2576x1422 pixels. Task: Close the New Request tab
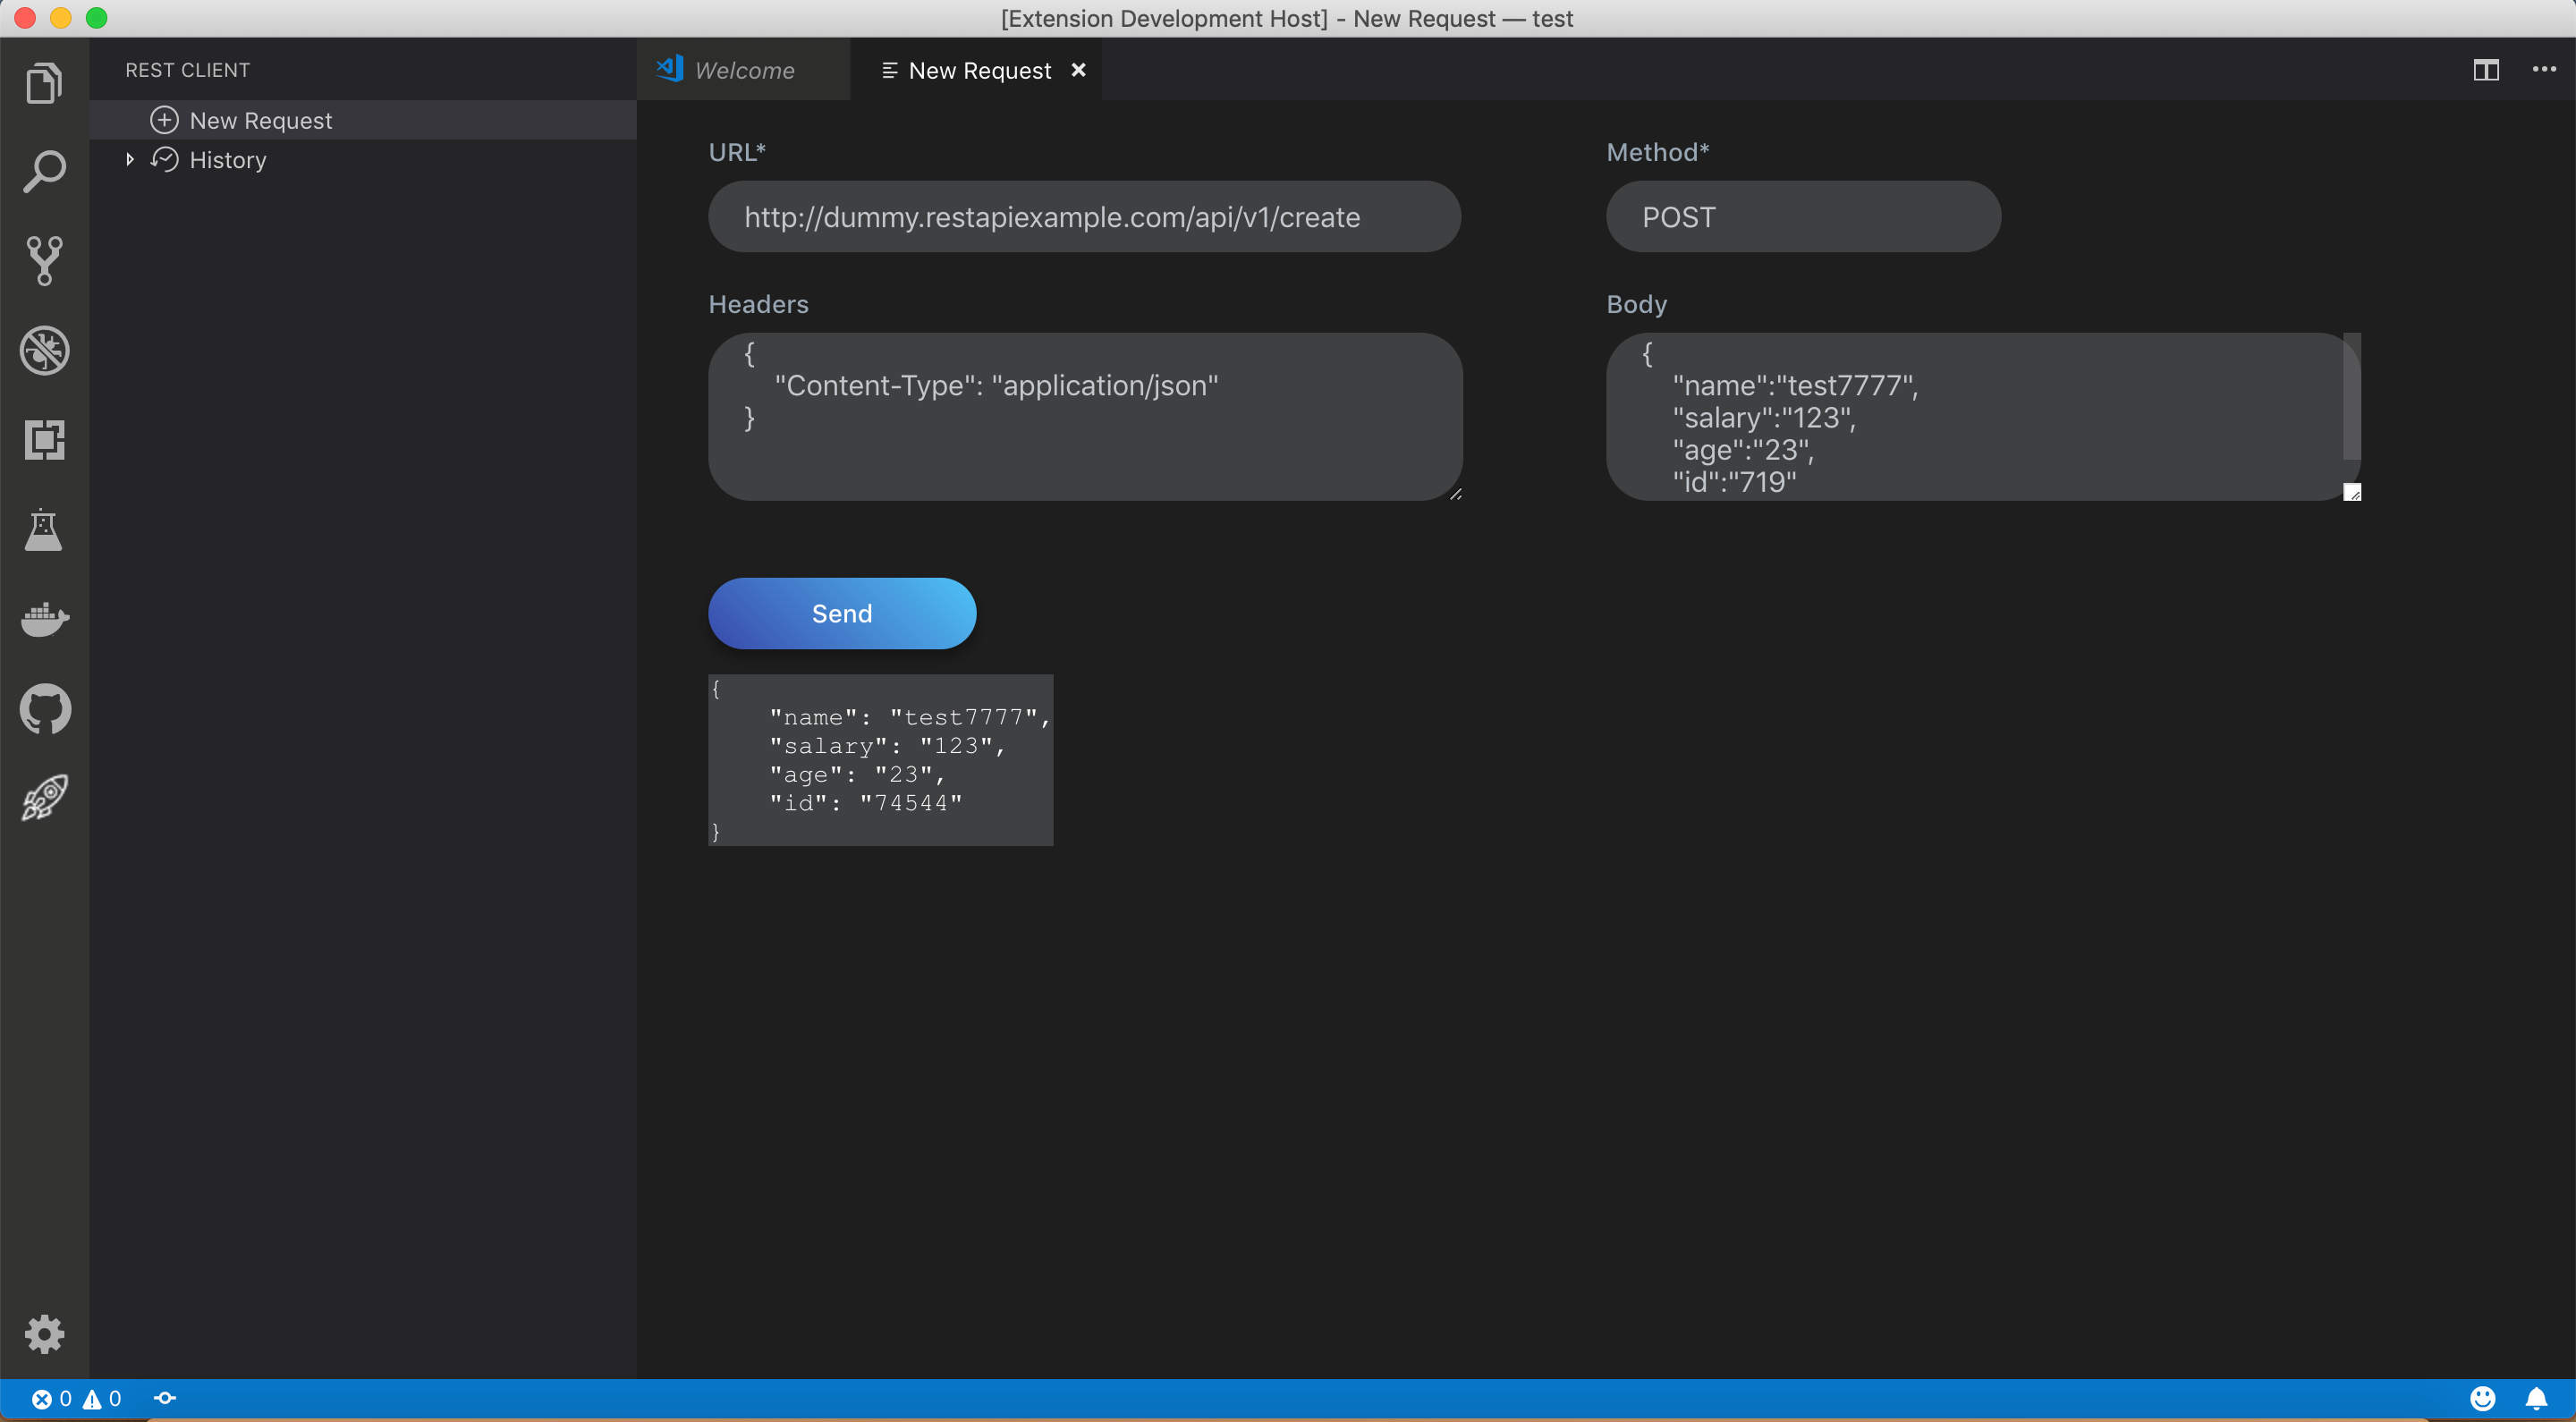[1078, 70]
